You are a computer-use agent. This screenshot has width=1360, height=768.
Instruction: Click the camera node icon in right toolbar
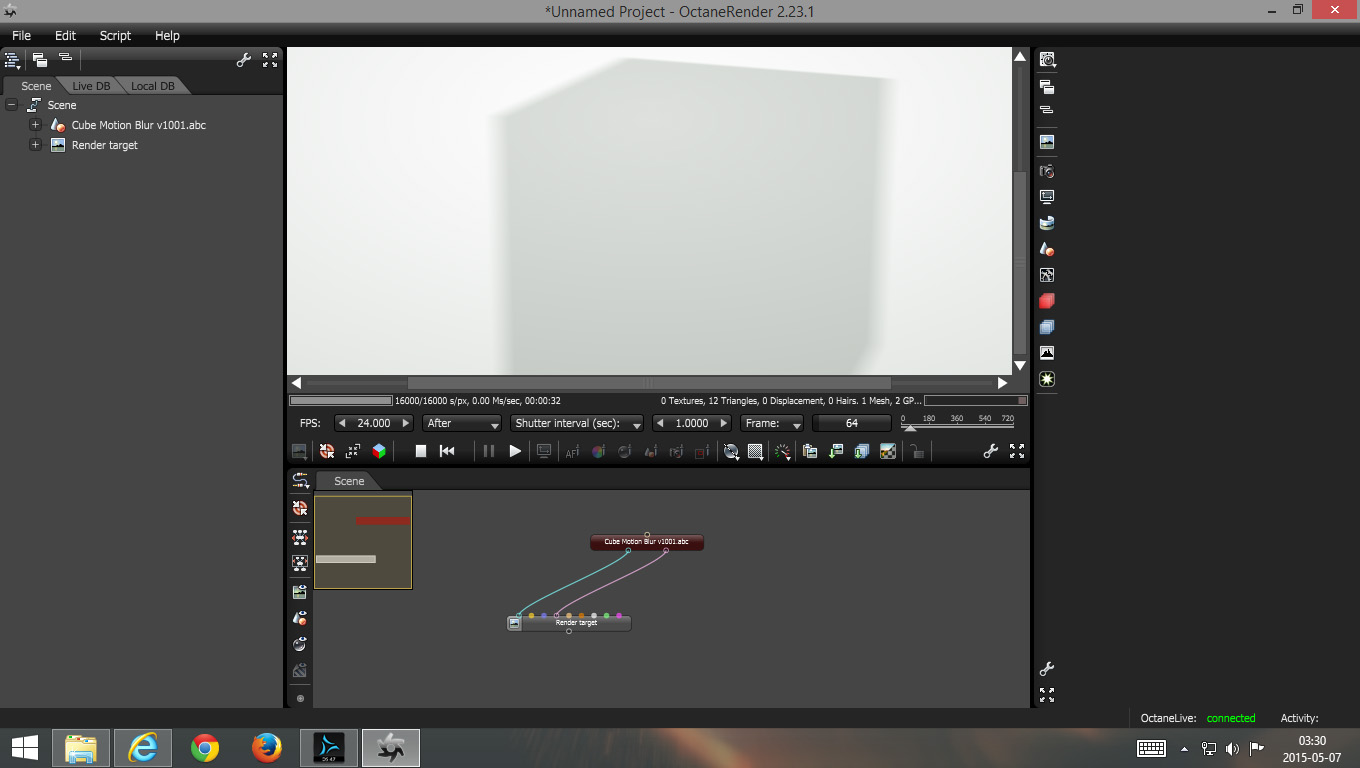[1047, 171]
